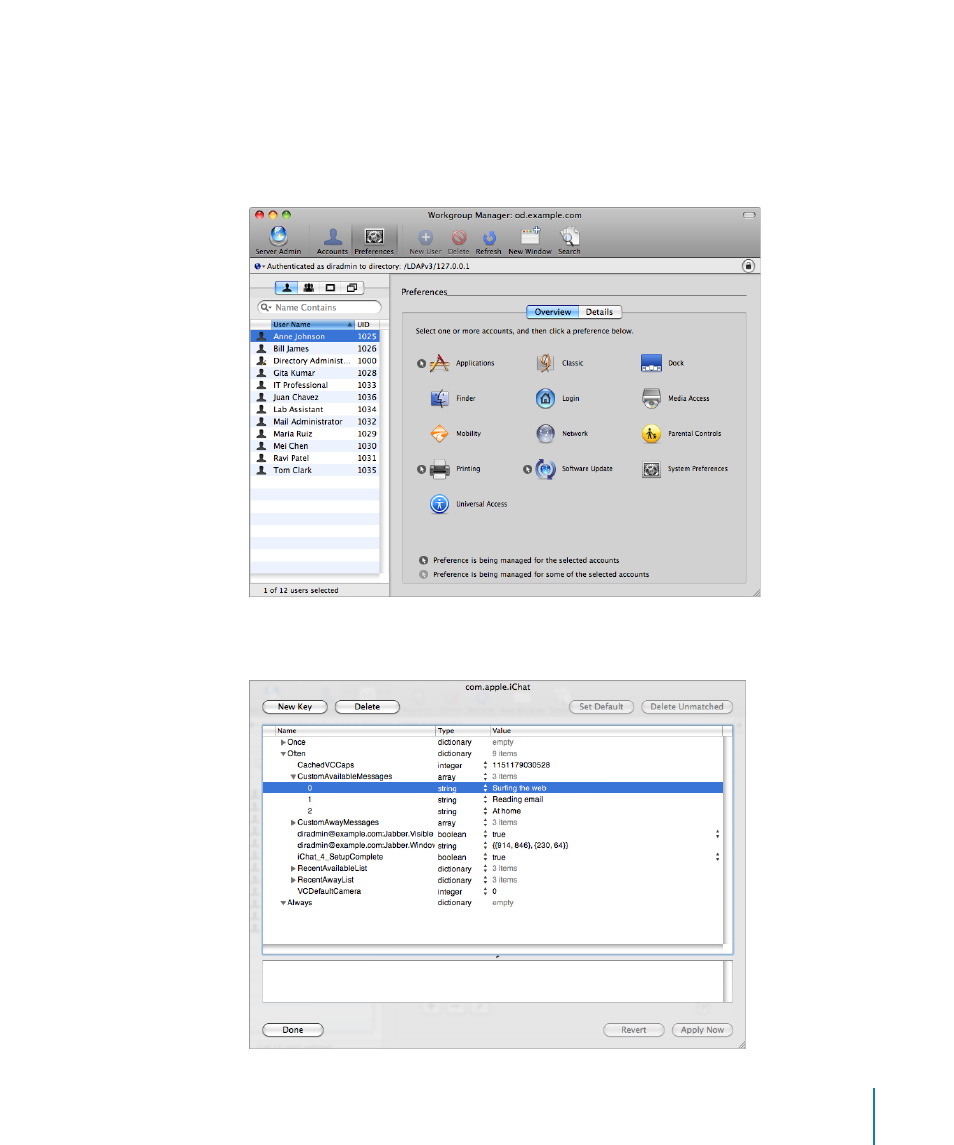
Task: Click the directory globe icon beside Authenticated
Action: (x=257, y=267)
